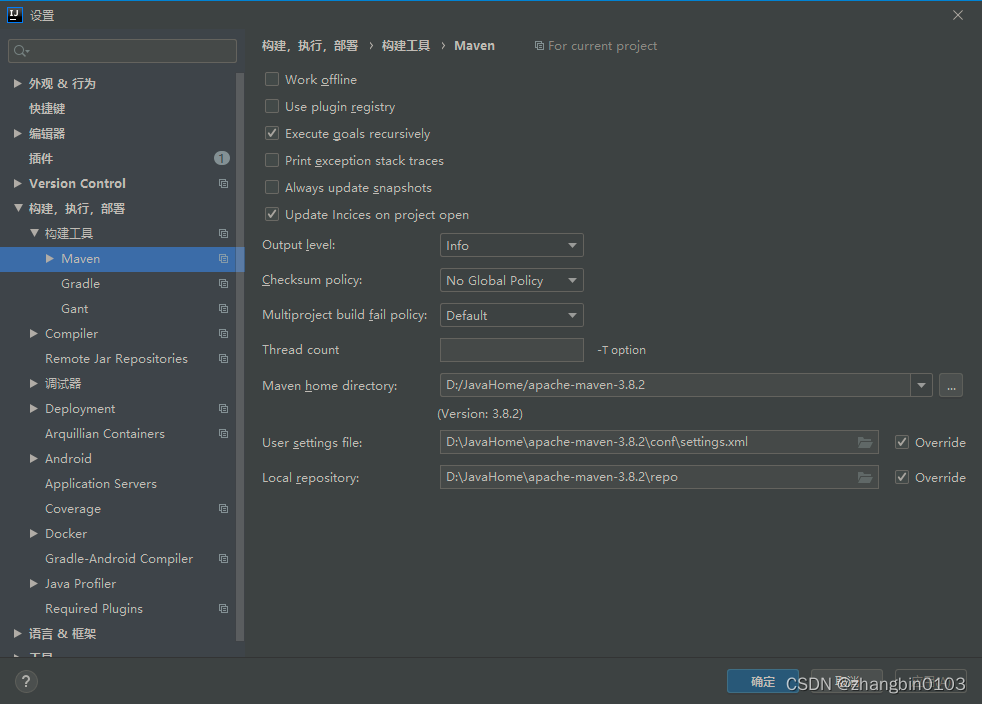Click the project-level icon beside Deployment
The image size is (982, 704).
click(x=223, y=409)
